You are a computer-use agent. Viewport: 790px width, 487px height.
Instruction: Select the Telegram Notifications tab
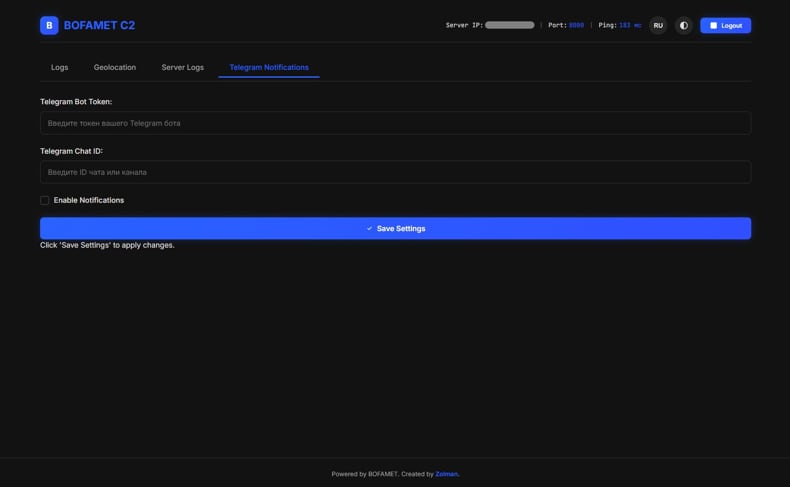pyautogui.click(x=269, y=67)
